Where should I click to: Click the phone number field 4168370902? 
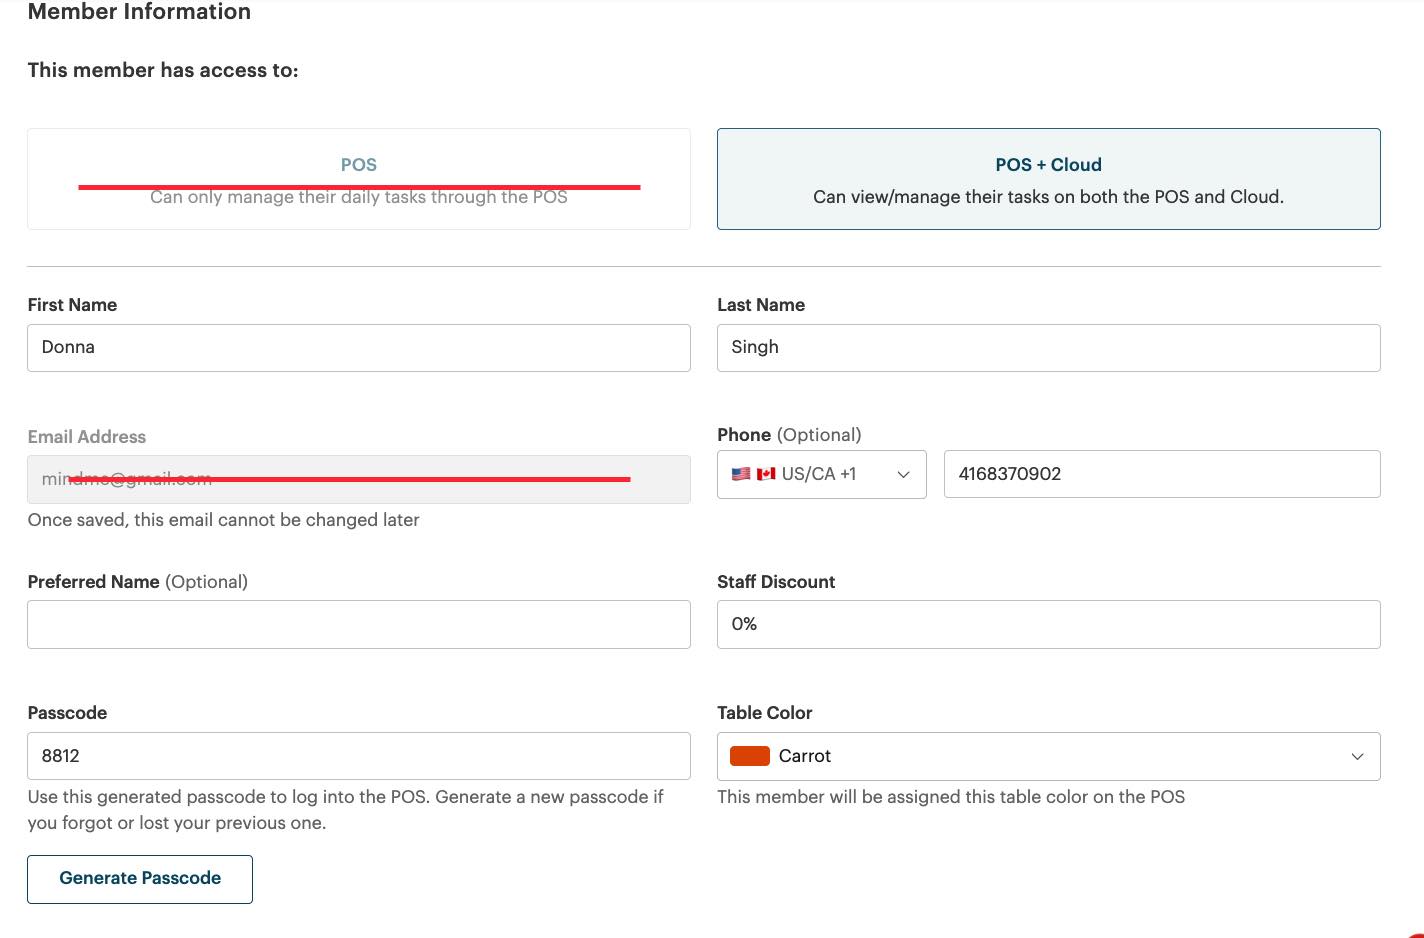click(1161, 474)
